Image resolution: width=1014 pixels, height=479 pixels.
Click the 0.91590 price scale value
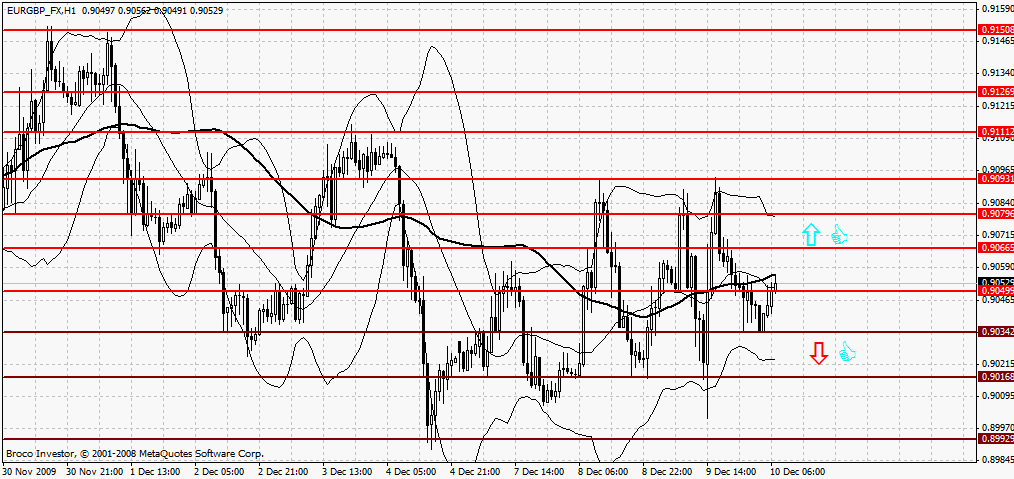pos(997,8)
